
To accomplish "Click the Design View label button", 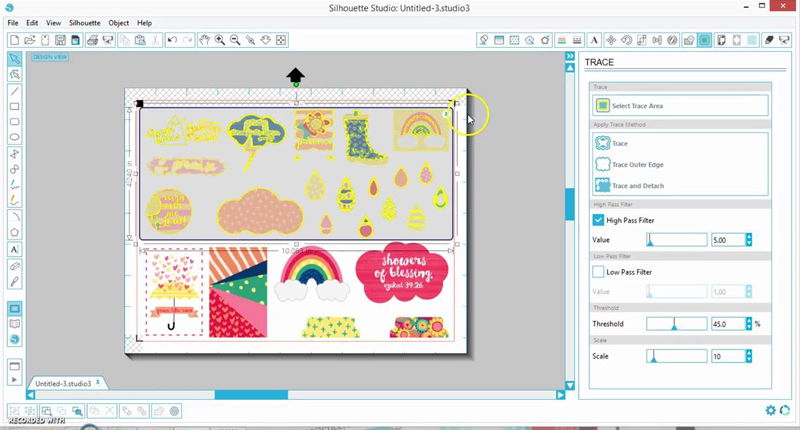I will 49,57.
